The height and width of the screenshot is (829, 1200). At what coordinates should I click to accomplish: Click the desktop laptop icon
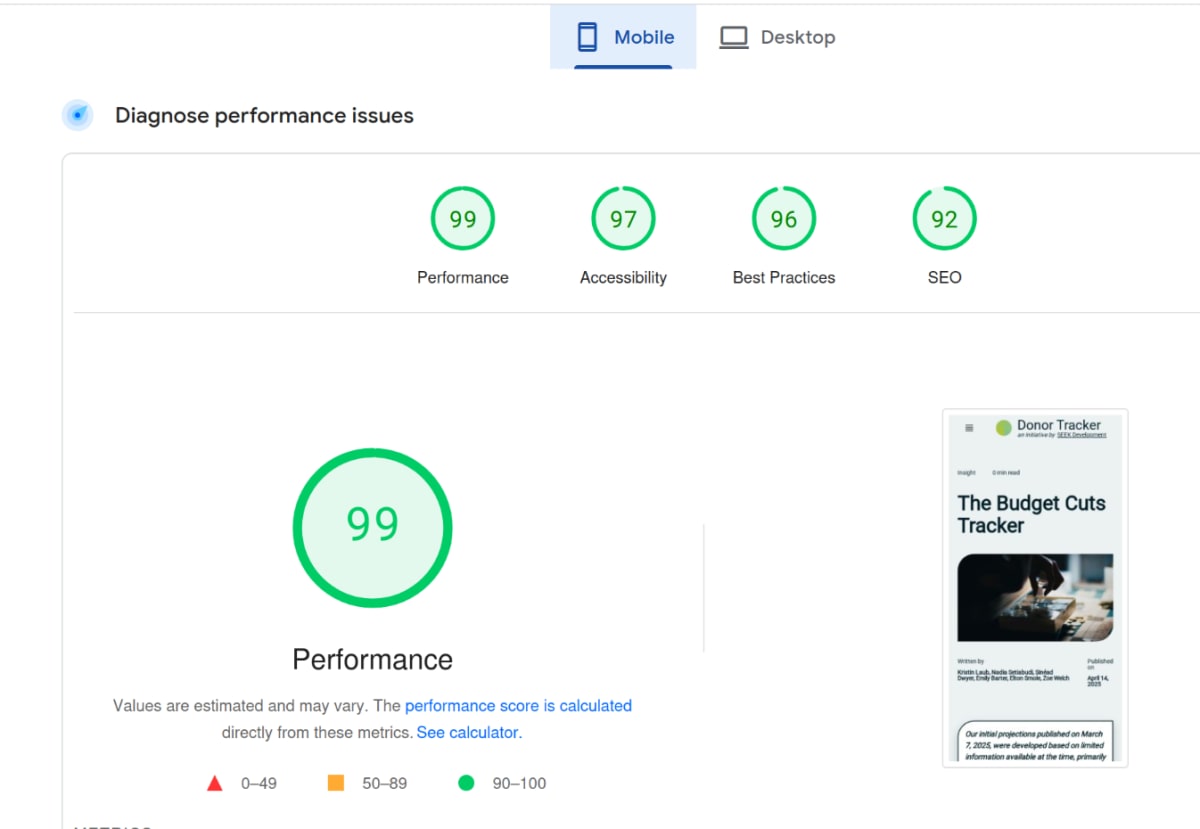coord(734,37)
